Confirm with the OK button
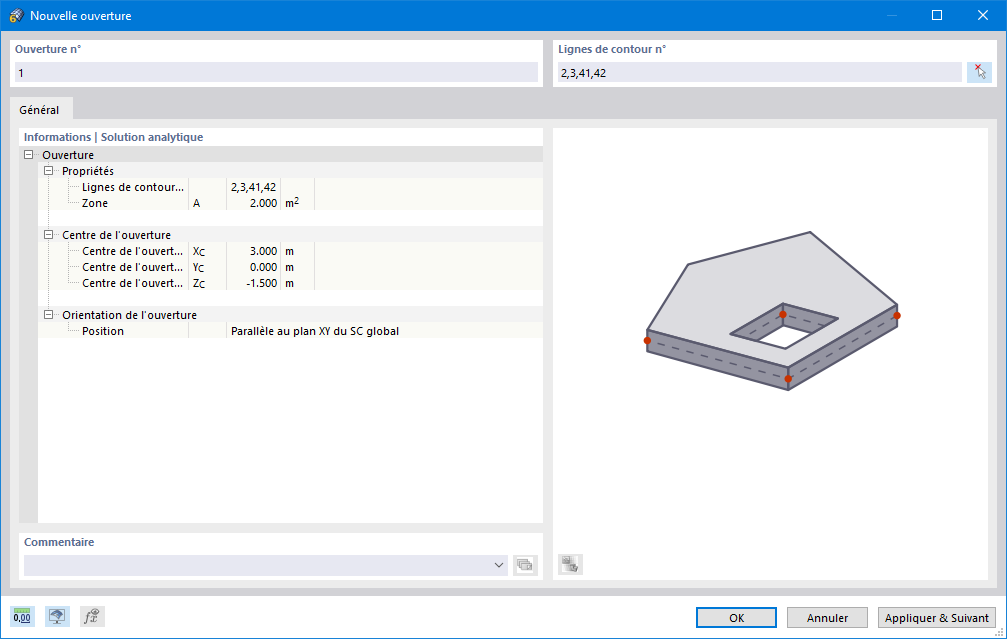Image resolution: width=1007 pixels, height=639 pixels. [x=736, y=618]
